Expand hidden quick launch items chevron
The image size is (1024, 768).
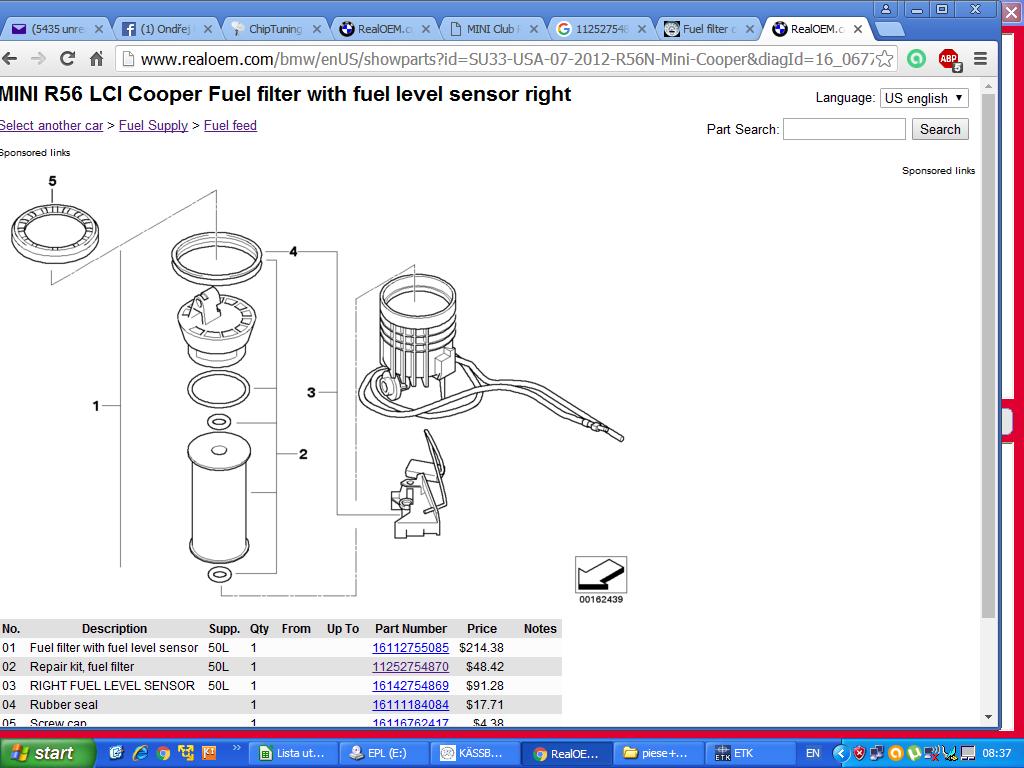click(x=237, y=748)
